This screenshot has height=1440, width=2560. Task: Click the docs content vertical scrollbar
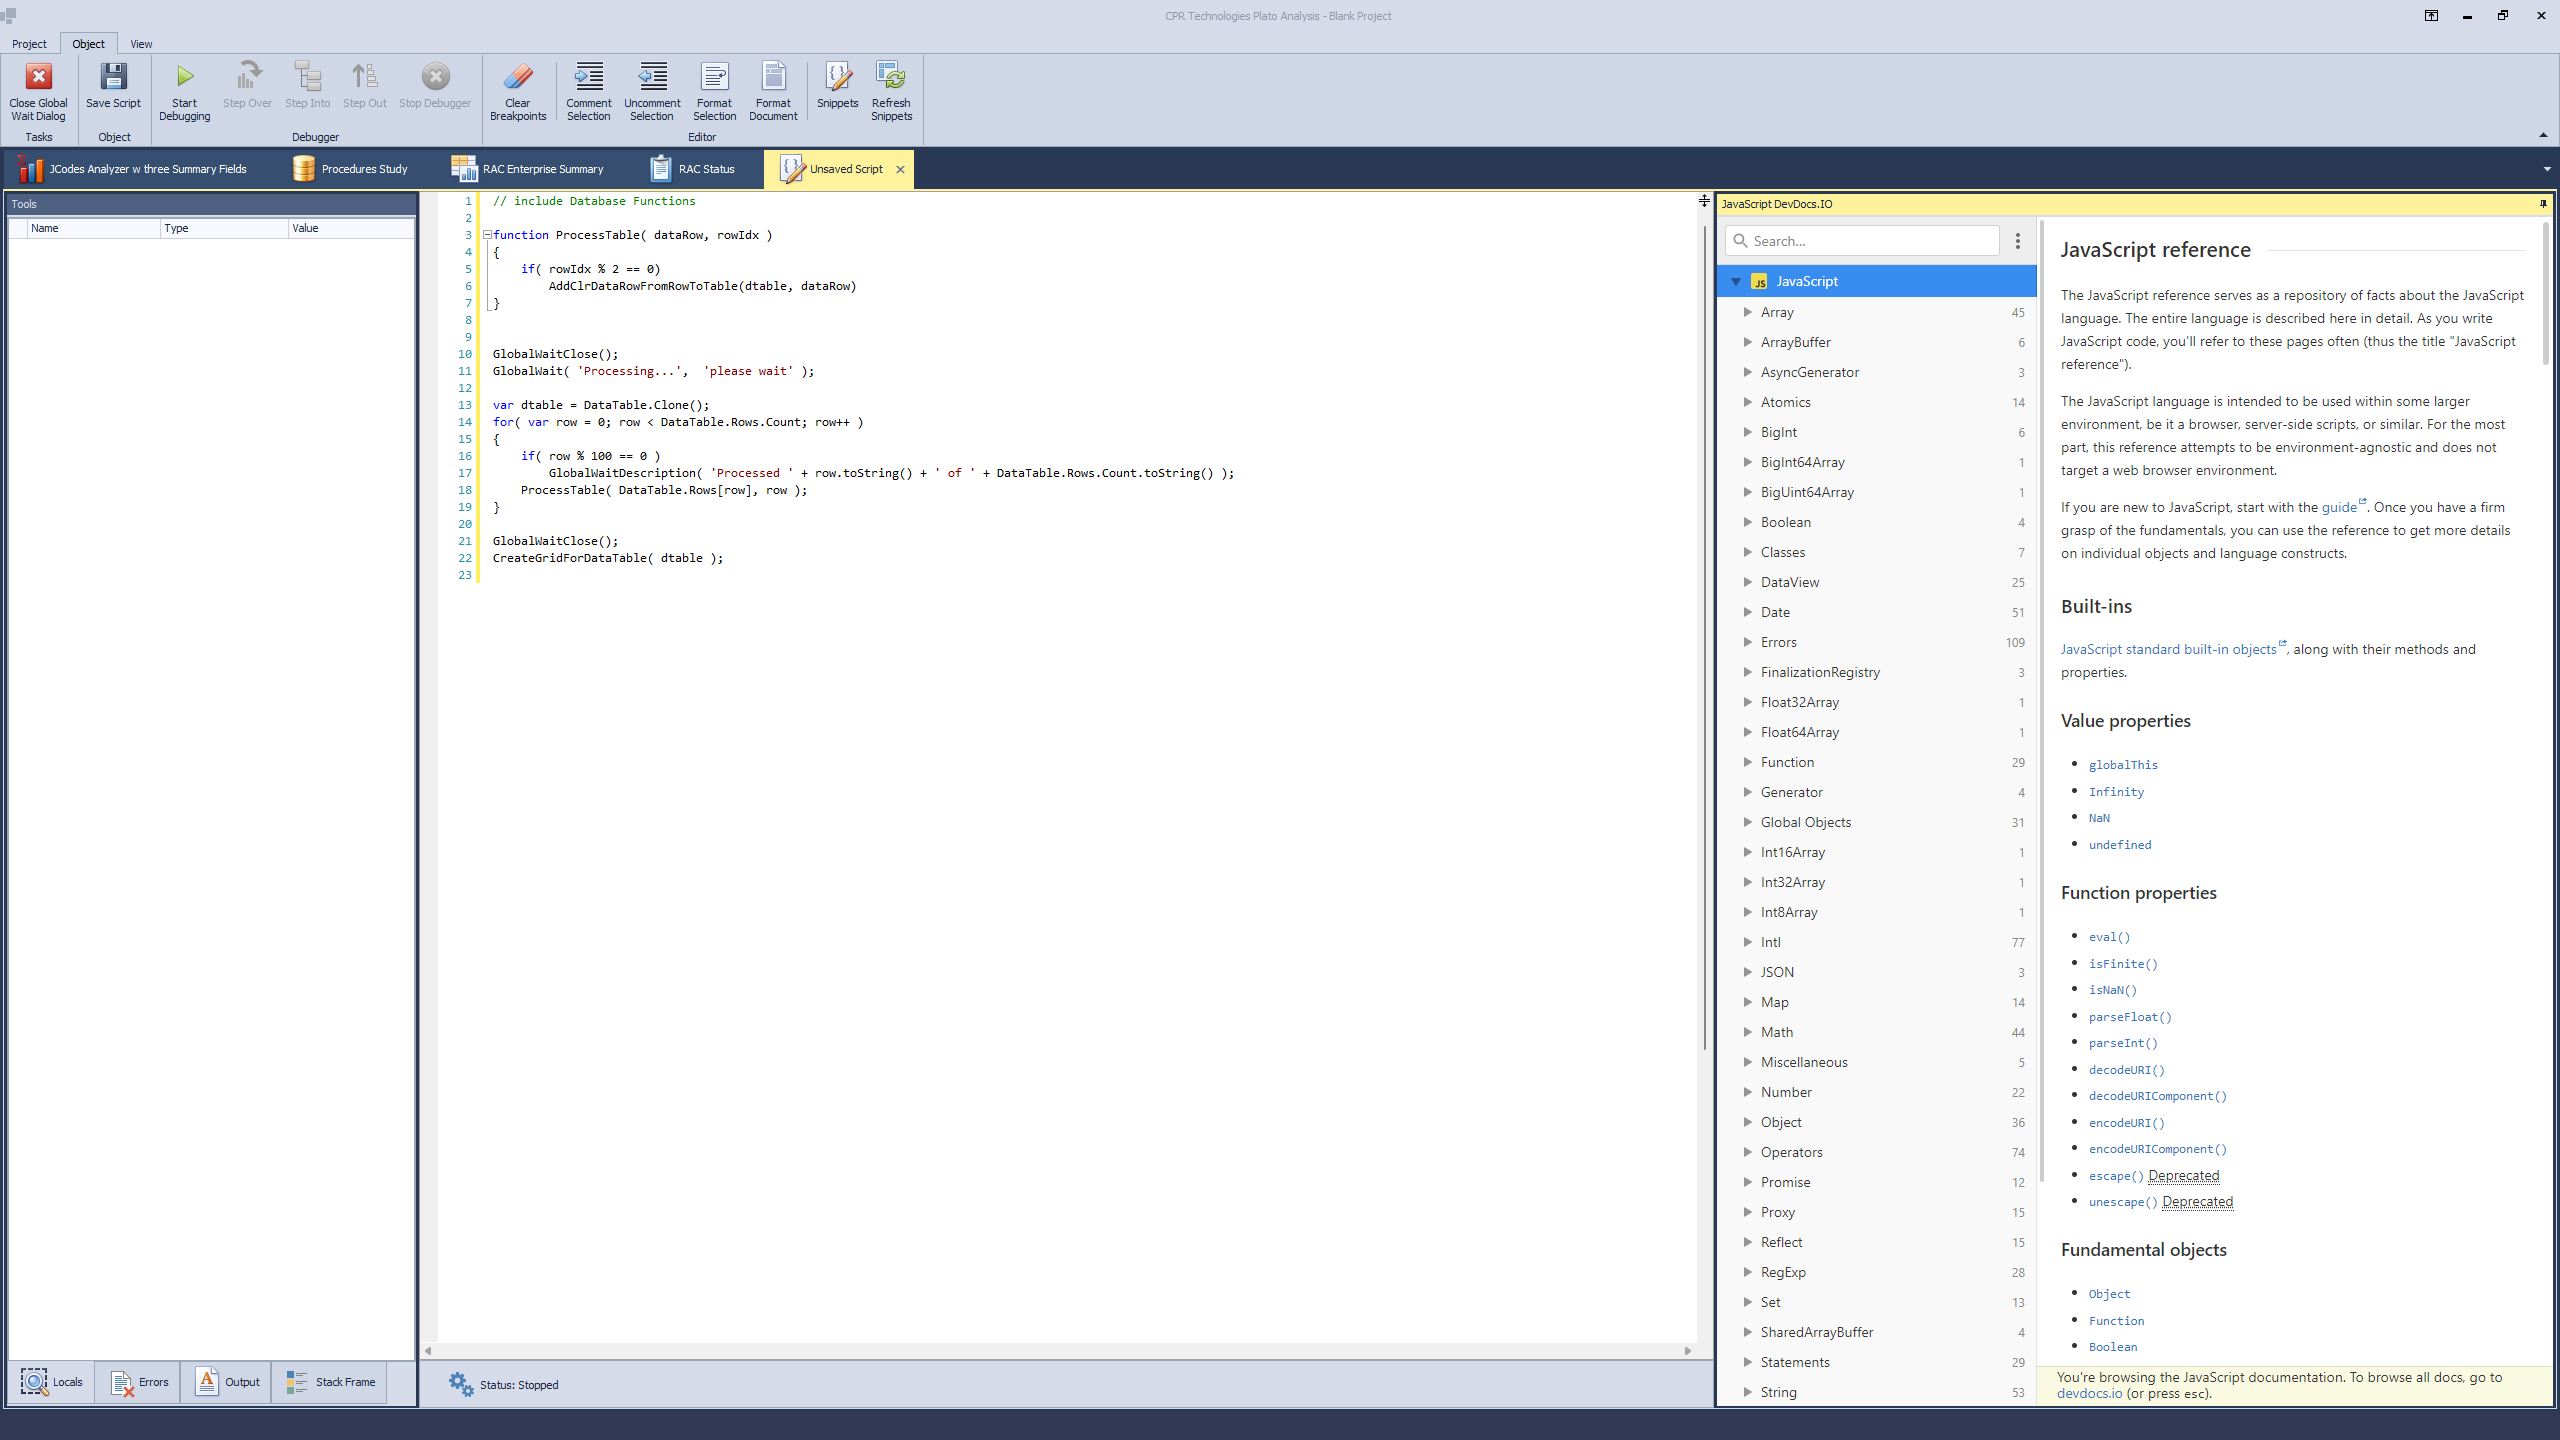click(2545, 294)
